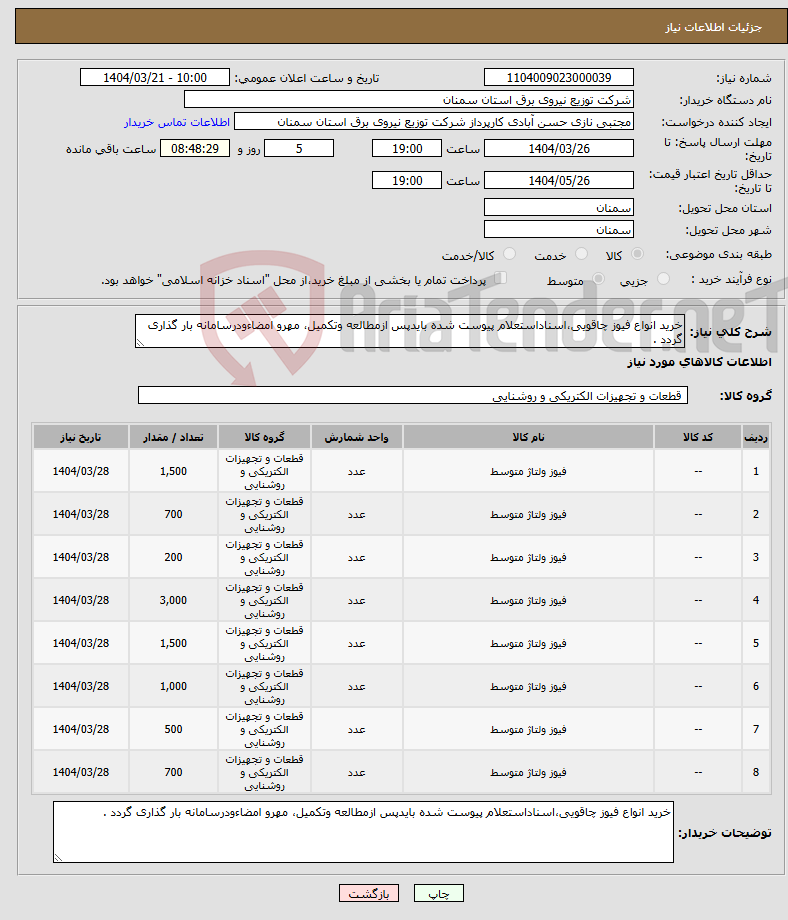Select quantity 1,500 in row 5
The height and width of the screenshot is (920, 788).
click(x=173, y=643)
